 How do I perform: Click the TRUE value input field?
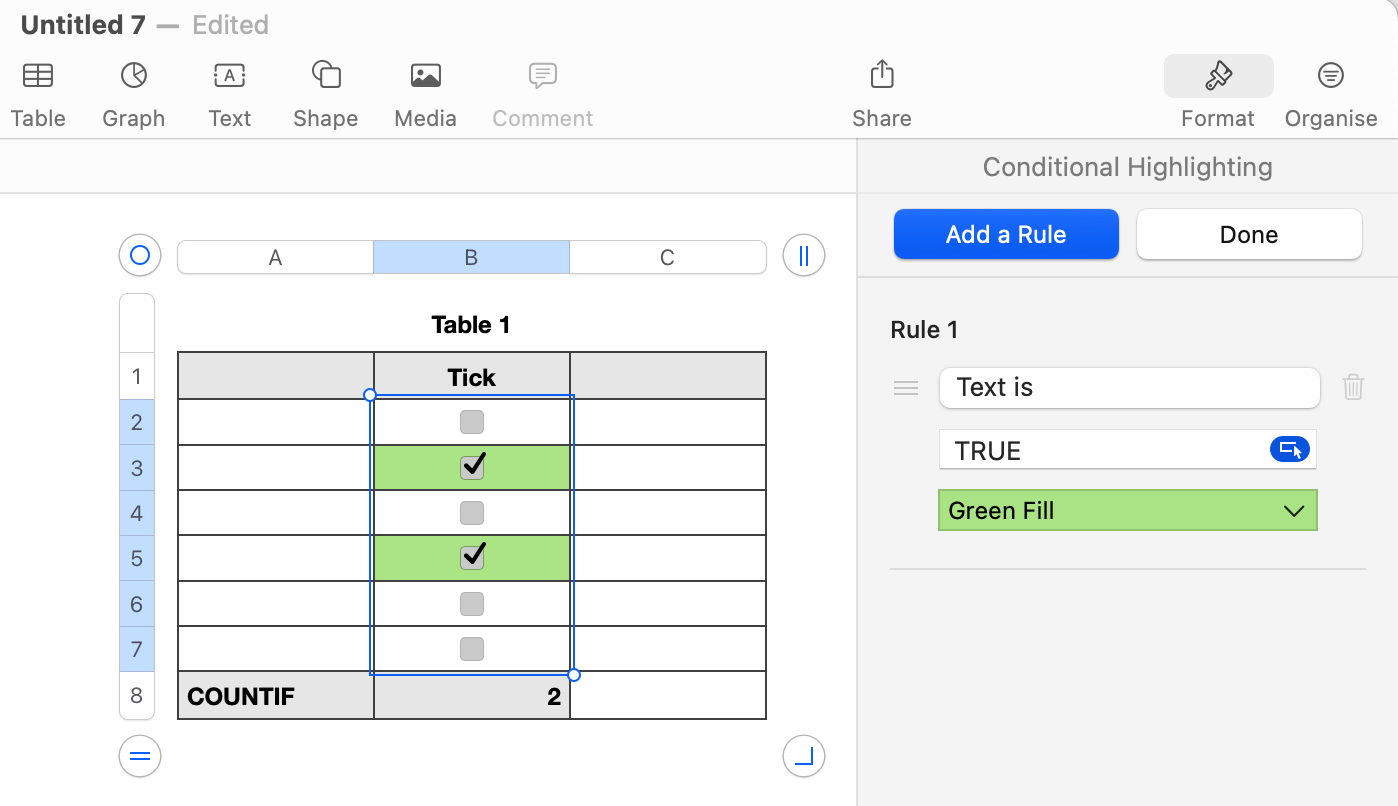(1100, 450)
